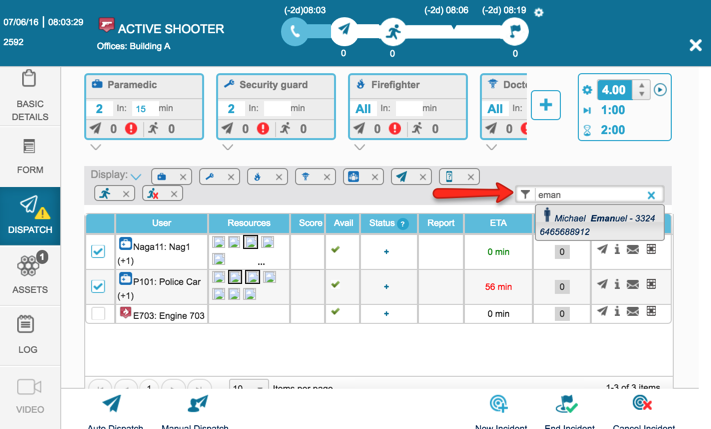Remove the paramedic briefcase display filter
This screenshot has height=429, width=711.
pos(183,177)
